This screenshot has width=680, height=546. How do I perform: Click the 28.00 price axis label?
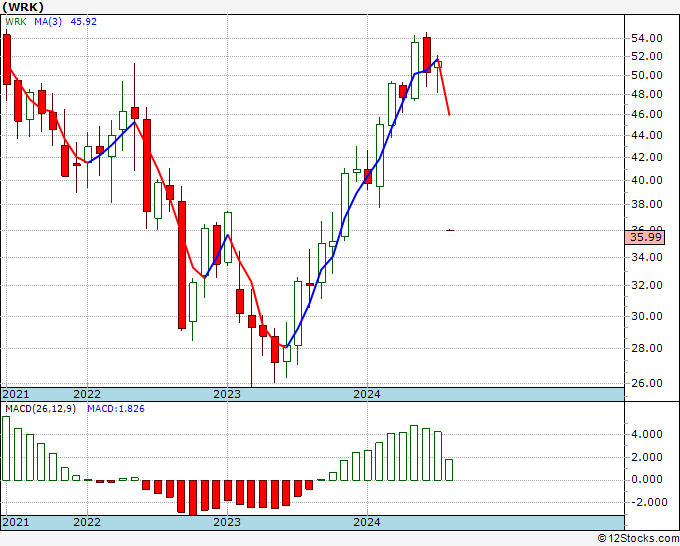pos(647,349)
